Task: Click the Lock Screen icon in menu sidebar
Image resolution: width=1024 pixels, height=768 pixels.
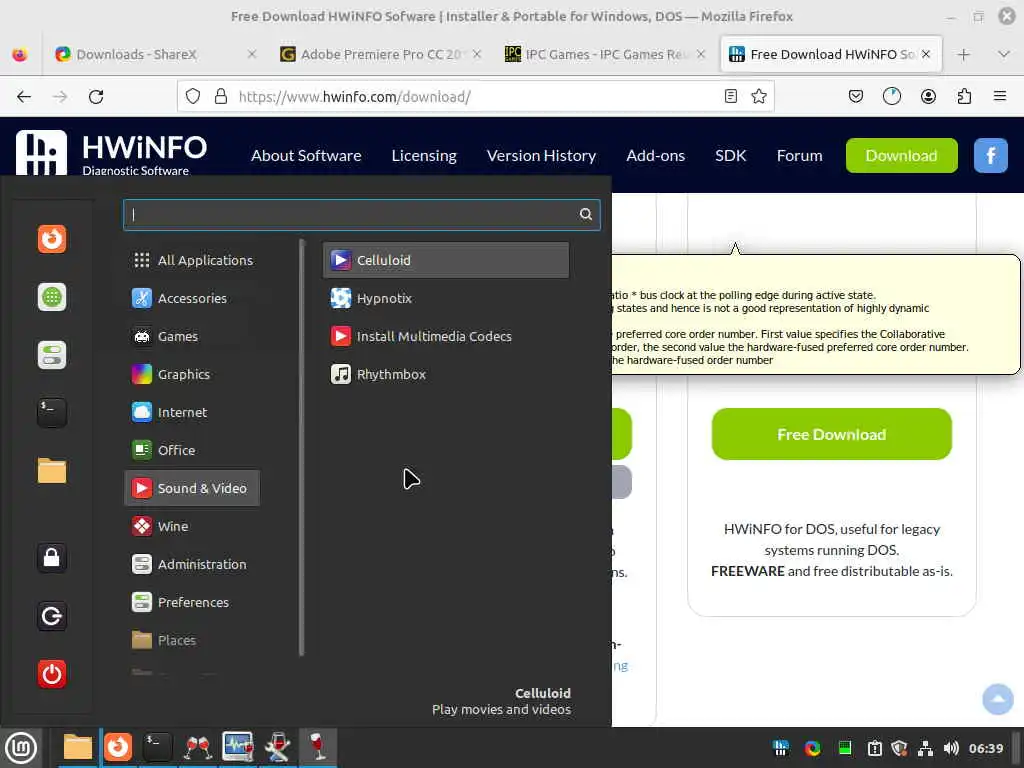Action: tap(52, 558)
